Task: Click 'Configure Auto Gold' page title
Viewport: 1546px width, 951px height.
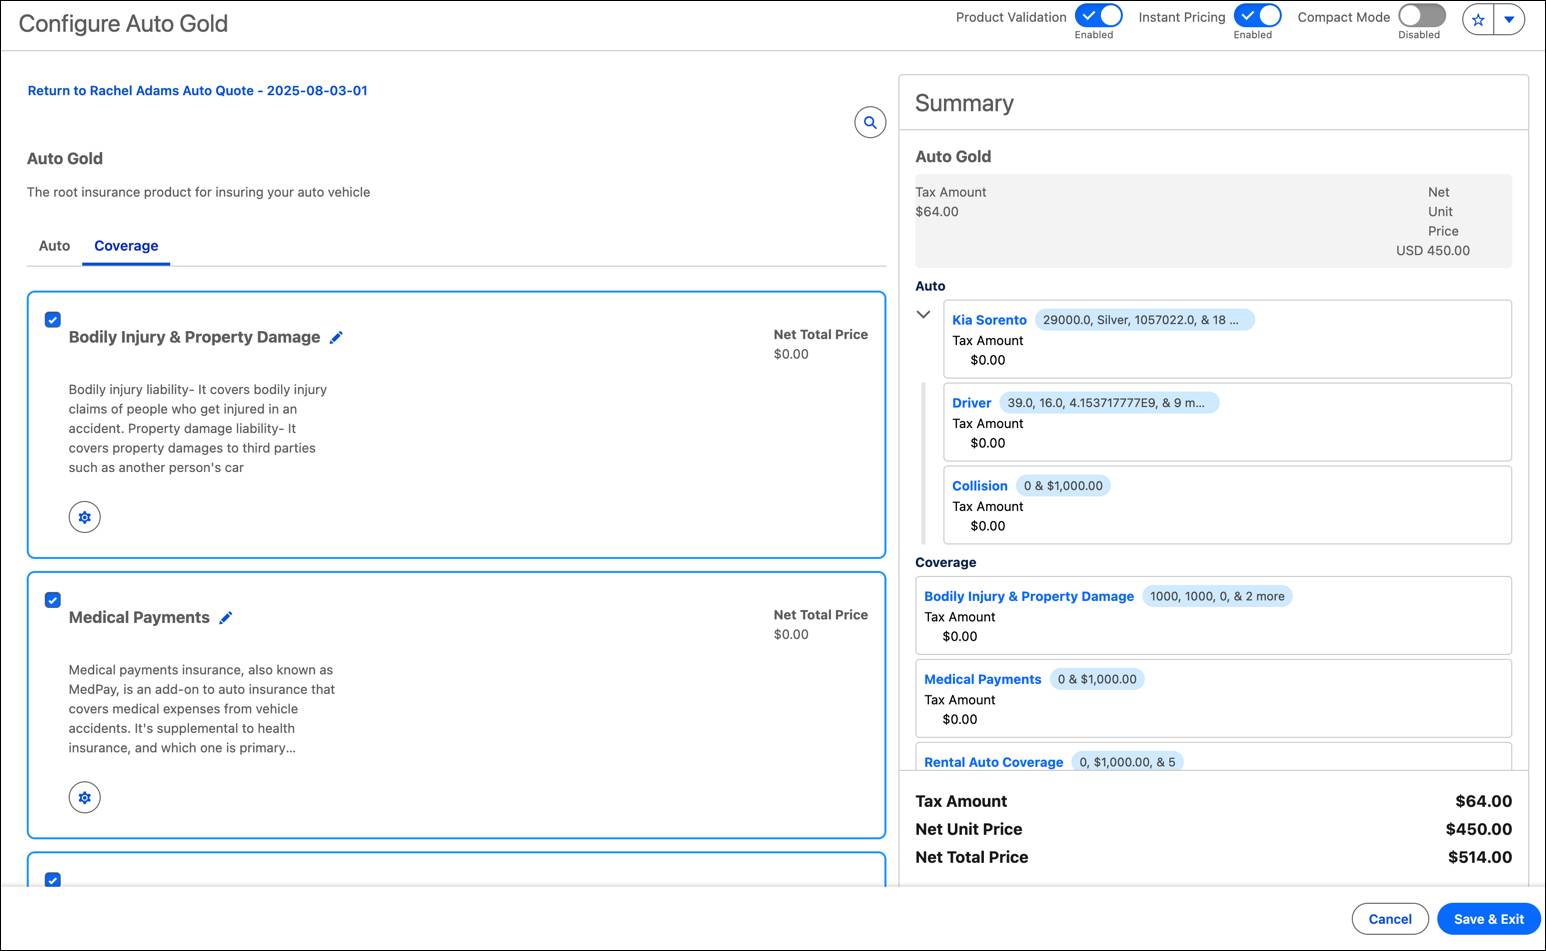Action: pos(123,23)
